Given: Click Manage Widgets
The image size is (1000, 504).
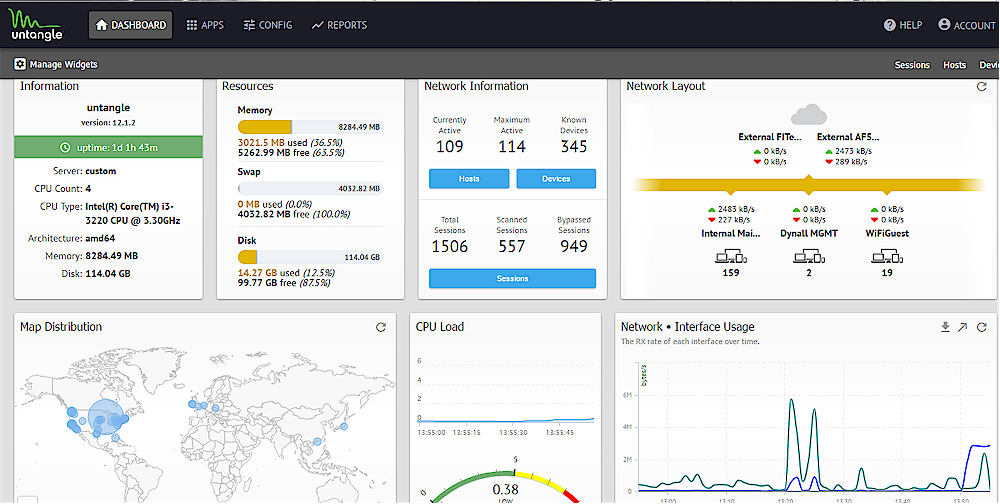Looking at the screenshot, I should point(56,64).
